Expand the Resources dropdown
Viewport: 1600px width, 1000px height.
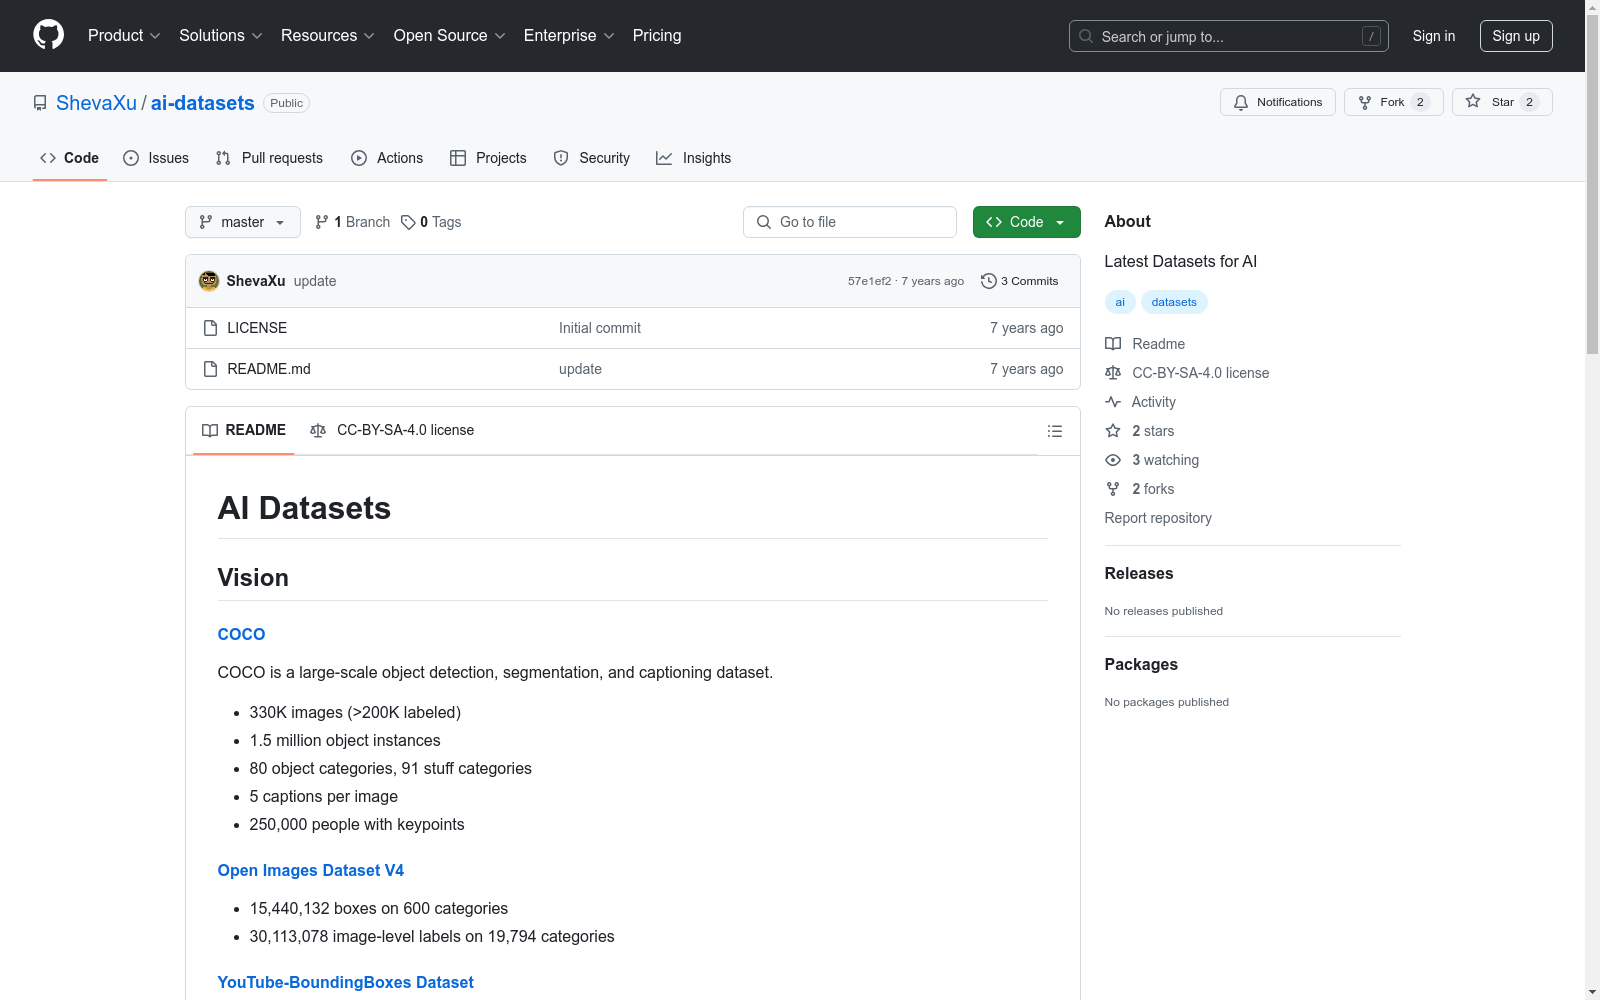[x=328, y=36]
